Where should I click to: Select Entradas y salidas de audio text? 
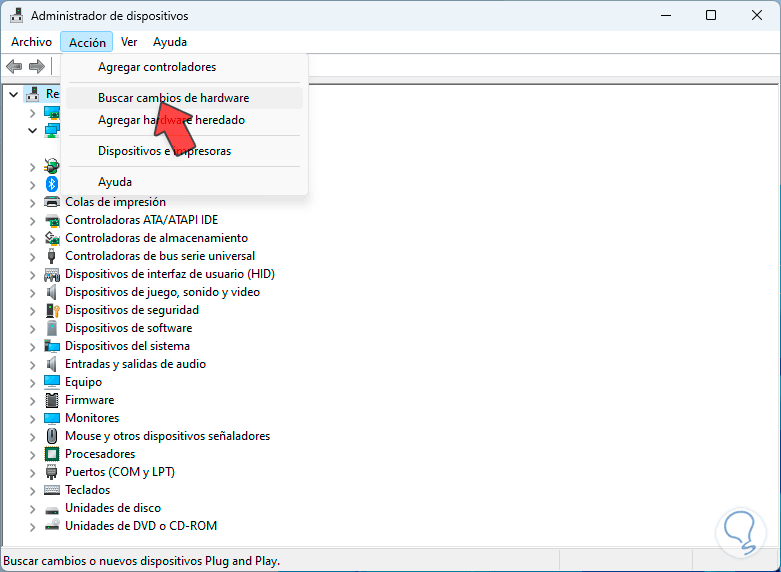(x=135, y=364)
